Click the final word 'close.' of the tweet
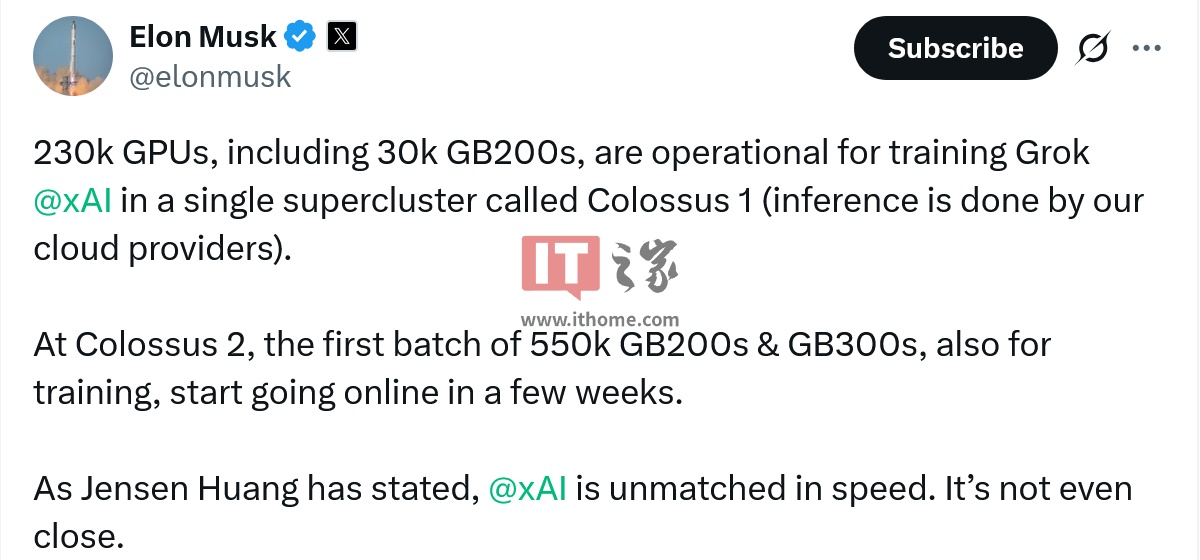The height and width of the screenshot is (560, 1200). (x=78, y=537)
